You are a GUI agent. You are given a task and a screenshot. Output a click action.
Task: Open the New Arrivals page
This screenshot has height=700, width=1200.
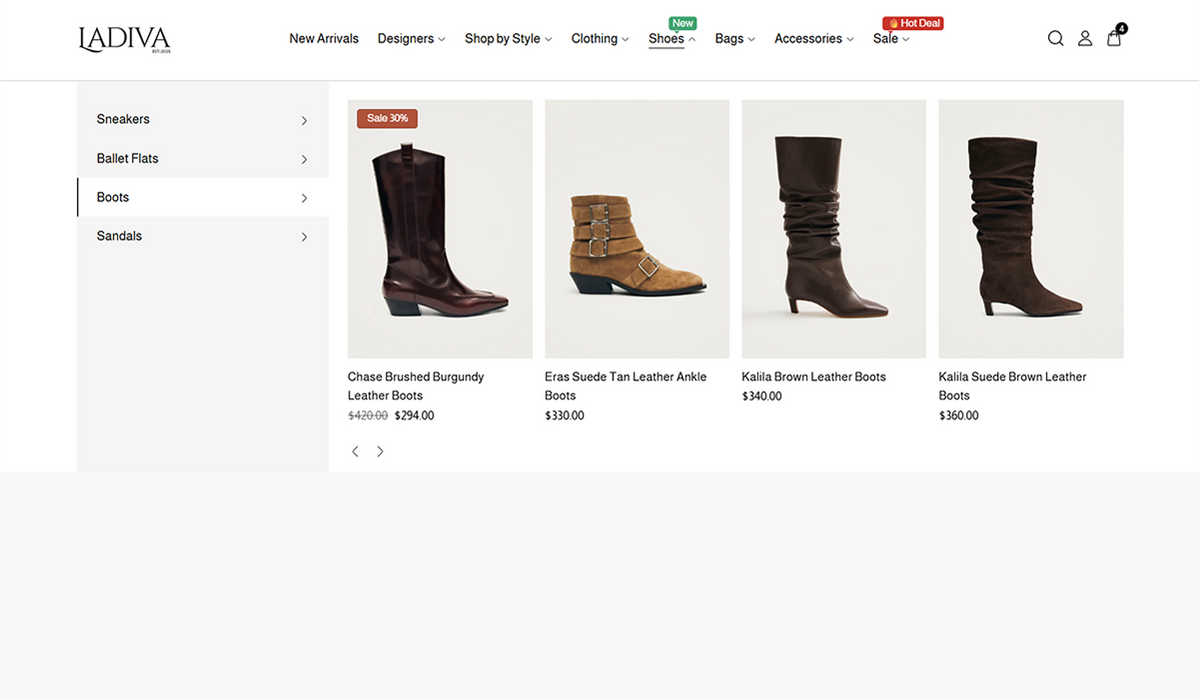(324, 39)
